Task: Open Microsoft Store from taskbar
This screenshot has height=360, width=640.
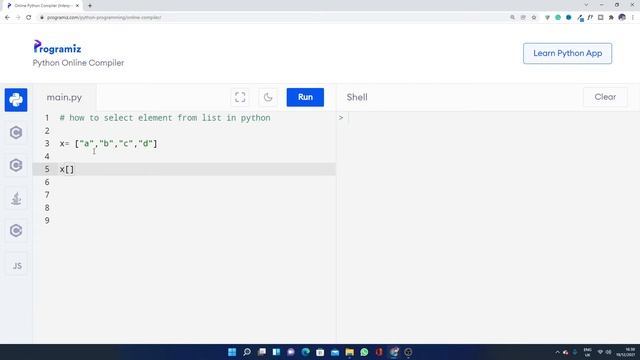Action: point(320,352)
